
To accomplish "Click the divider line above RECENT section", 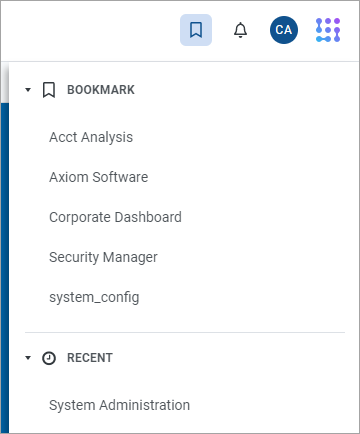I will (185, 332).
